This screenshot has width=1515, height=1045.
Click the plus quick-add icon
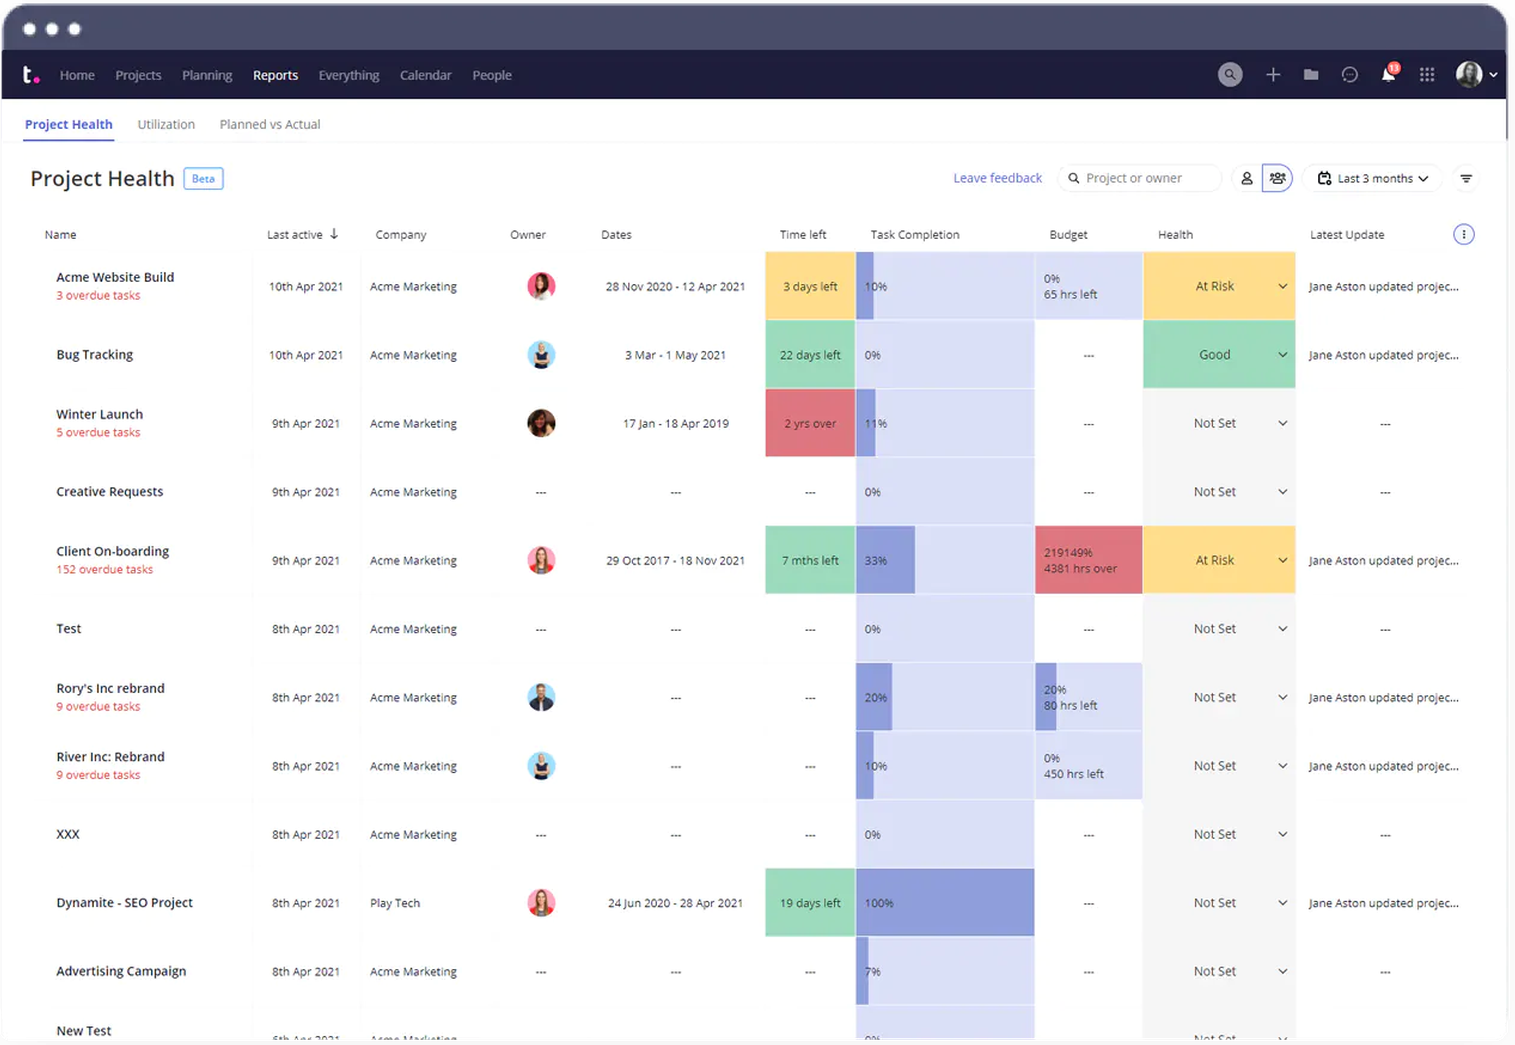click(1273, 75)
